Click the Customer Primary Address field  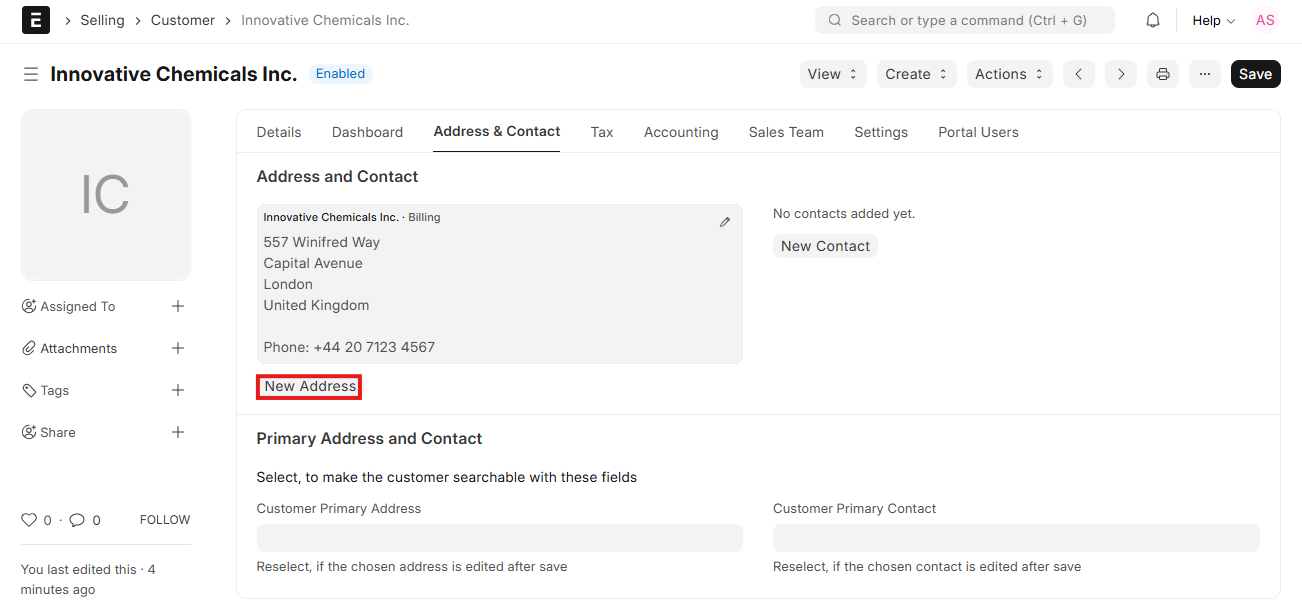tap(499, 538)
